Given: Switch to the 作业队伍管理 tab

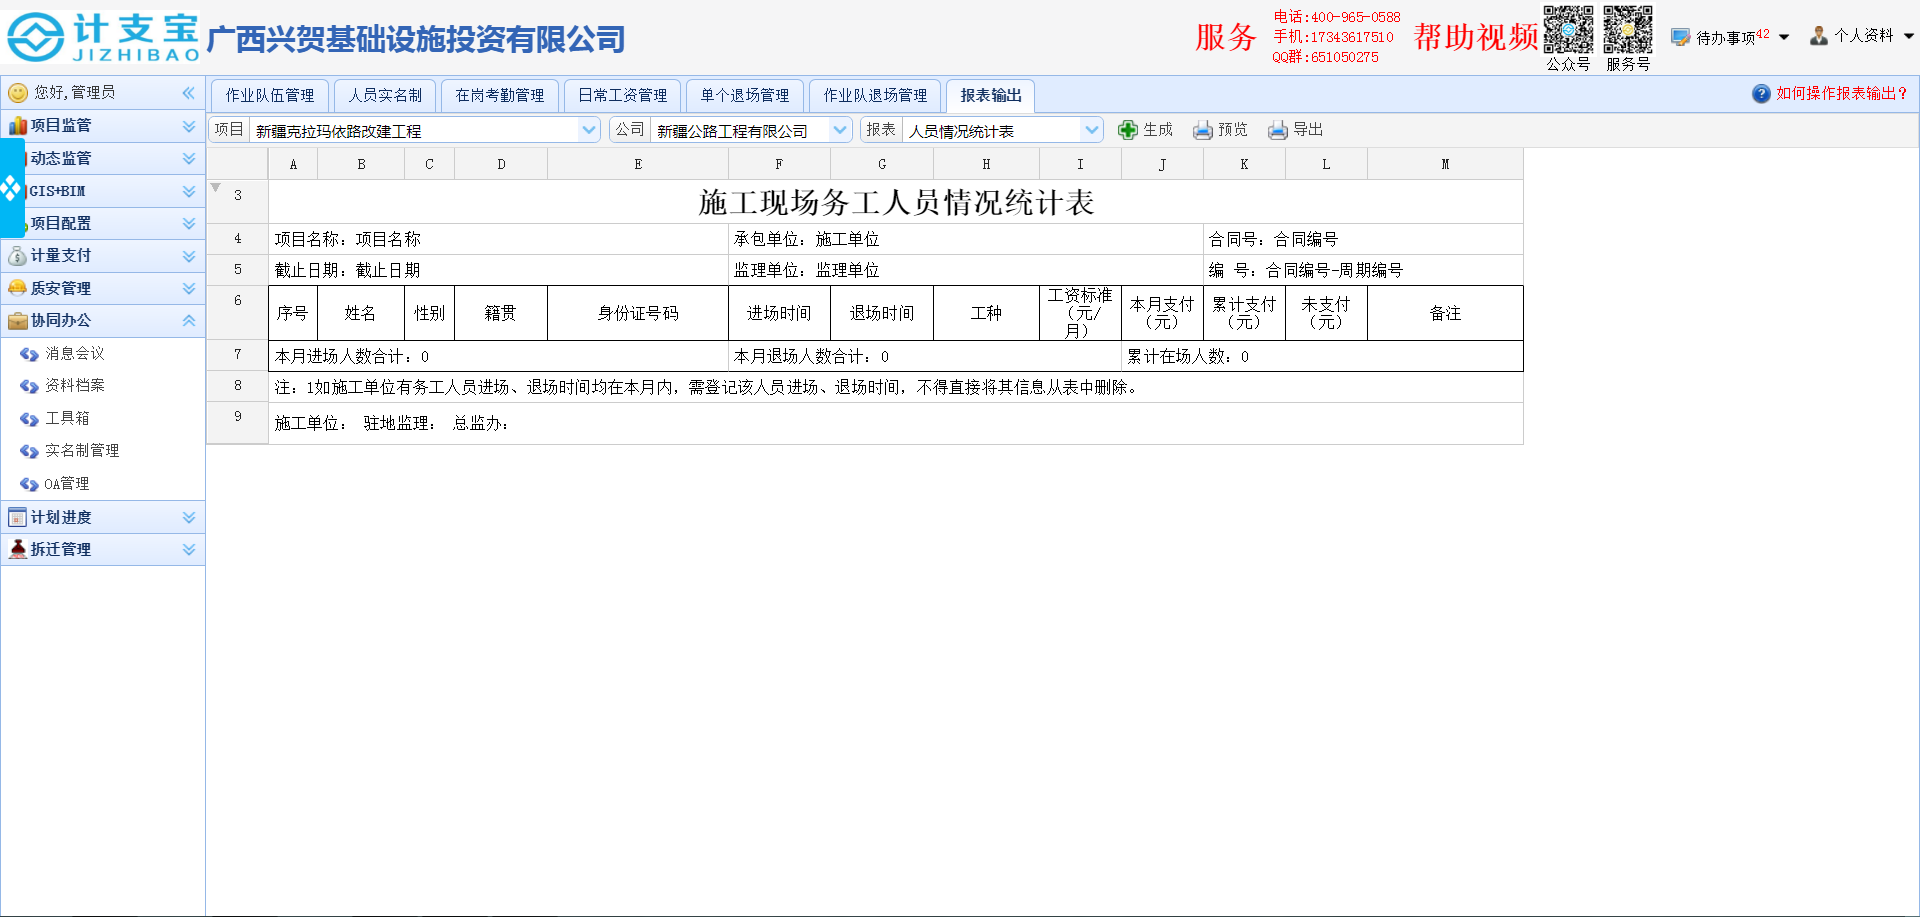Looking at the screenshot, I should coord(270,96).
